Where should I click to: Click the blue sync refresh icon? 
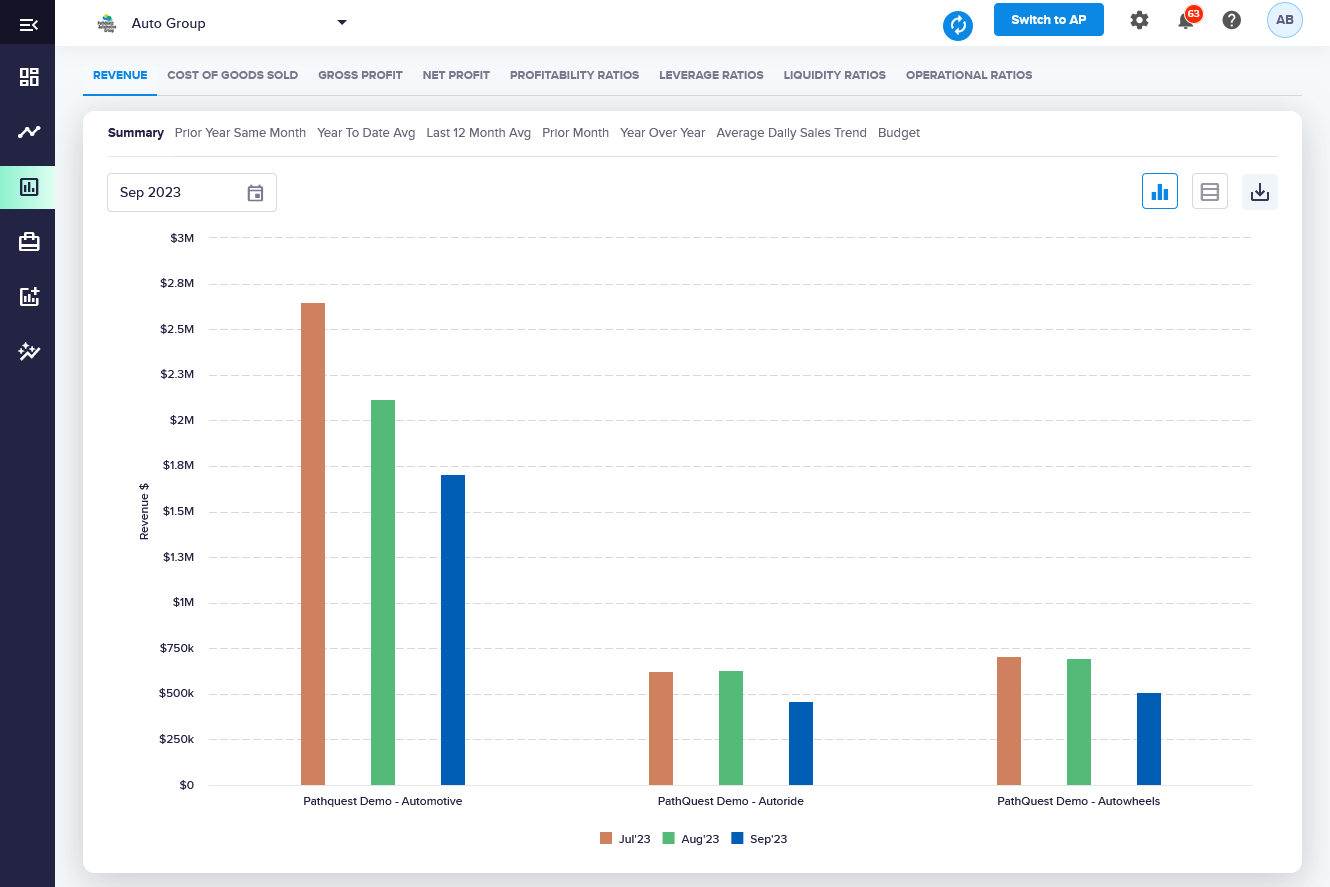pos(958,25)
